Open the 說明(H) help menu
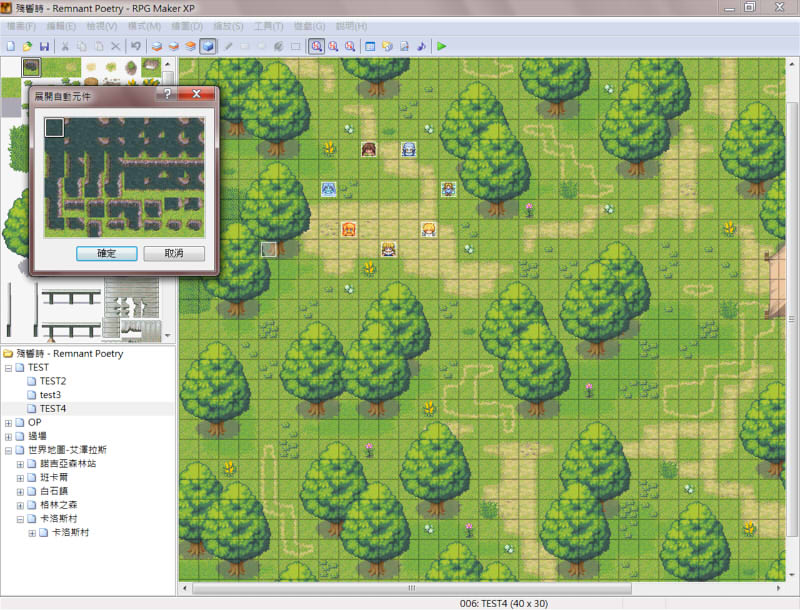This screenshot has width=800, height=610. (351, 26)
